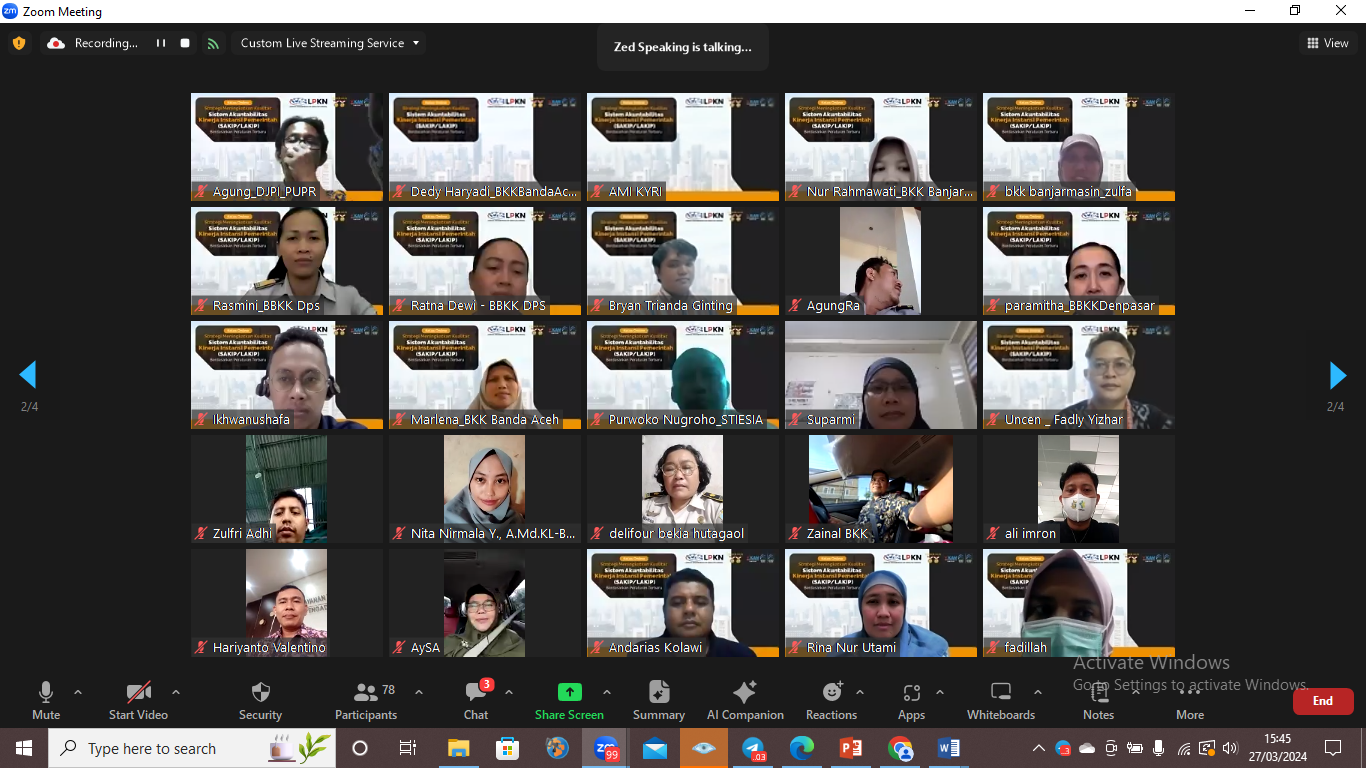1366x768 pixels.
Task: Click the encryption shield icon at top left
Action: (18, 43)
